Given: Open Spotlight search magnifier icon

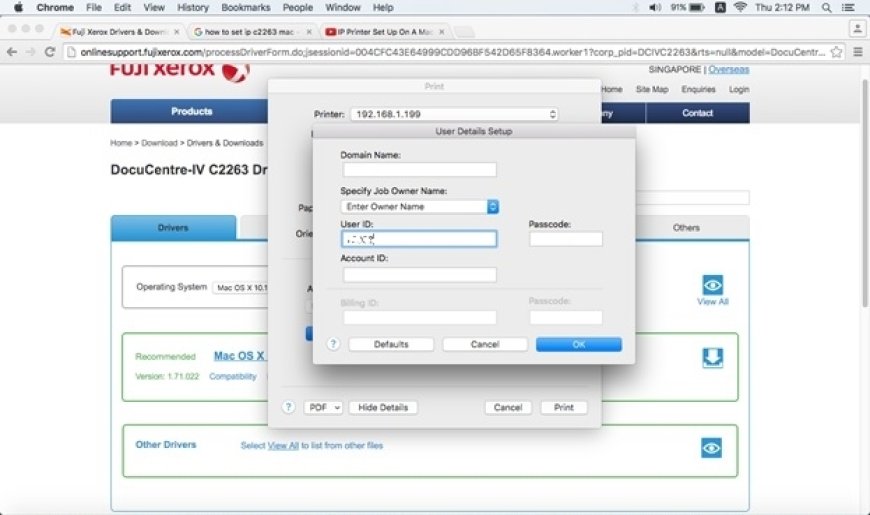Looking at the screenshot, I should click(x=826, y=8).
